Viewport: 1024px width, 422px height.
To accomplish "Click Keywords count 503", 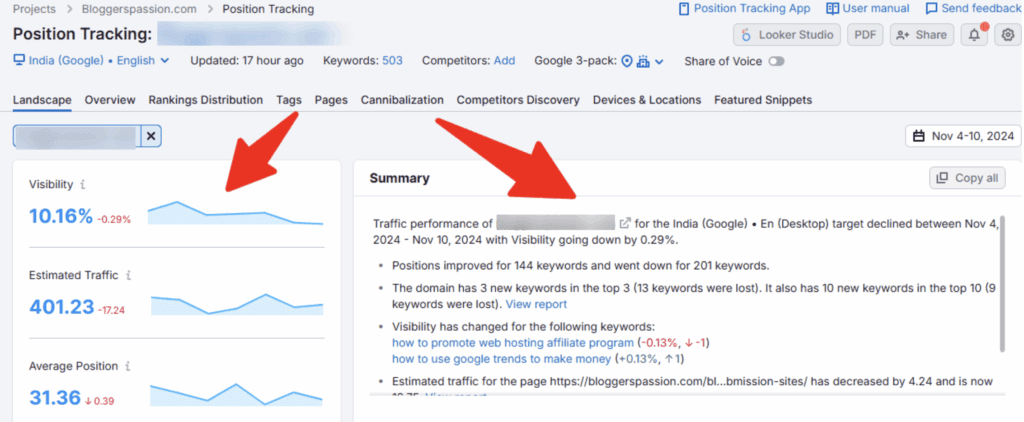I will click(392, 61).
